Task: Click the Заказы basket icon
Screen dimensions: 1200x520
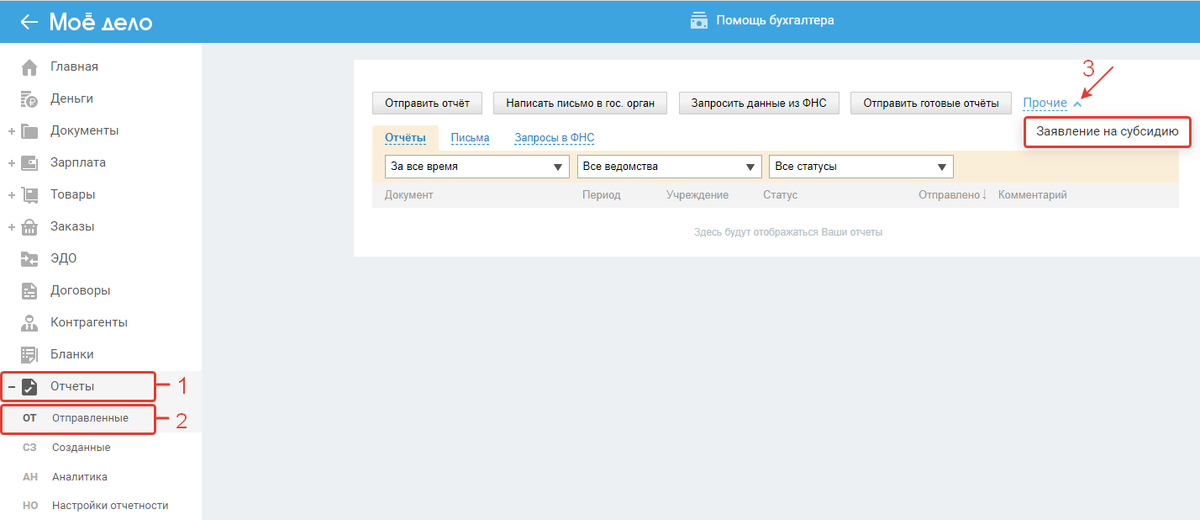Action: pyautogui.click(x=30, y=227)
